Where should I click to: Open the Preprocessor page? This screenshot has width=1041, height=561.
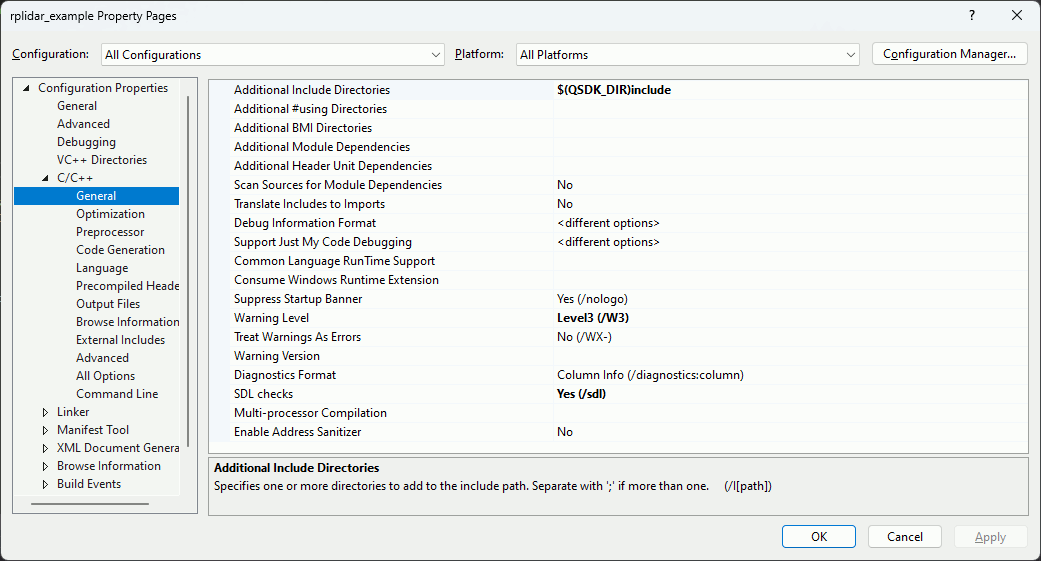click(x=110, y=232)
